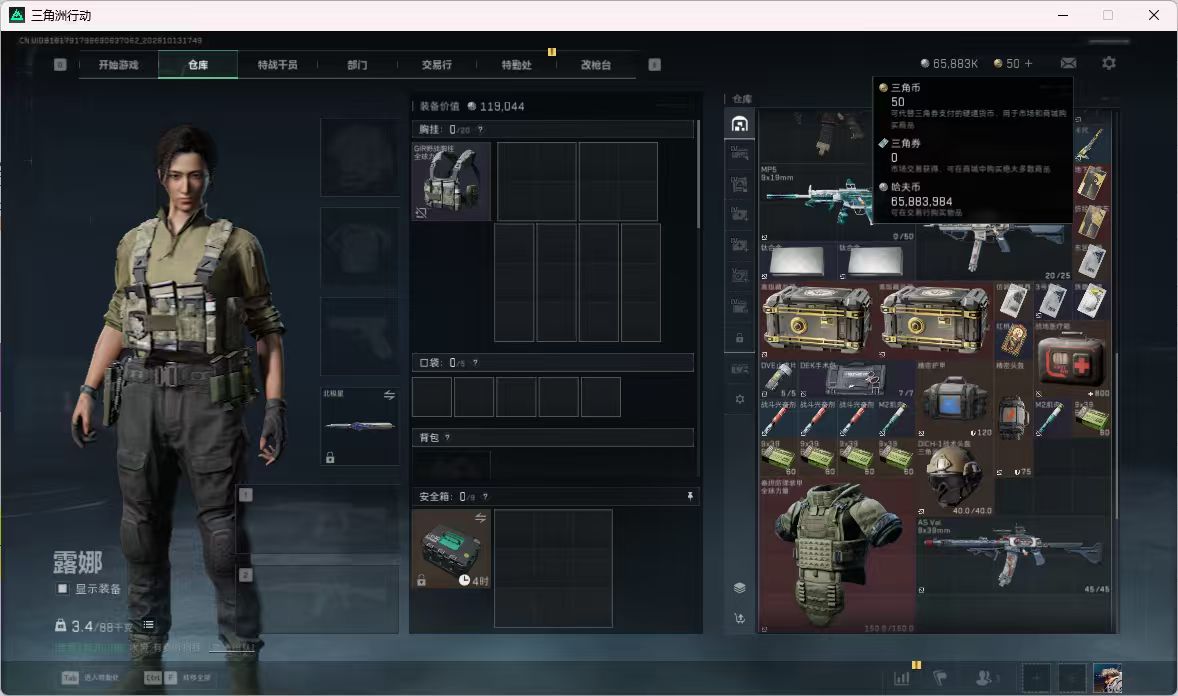Toggle the 显示装备 checkbox

62,589
